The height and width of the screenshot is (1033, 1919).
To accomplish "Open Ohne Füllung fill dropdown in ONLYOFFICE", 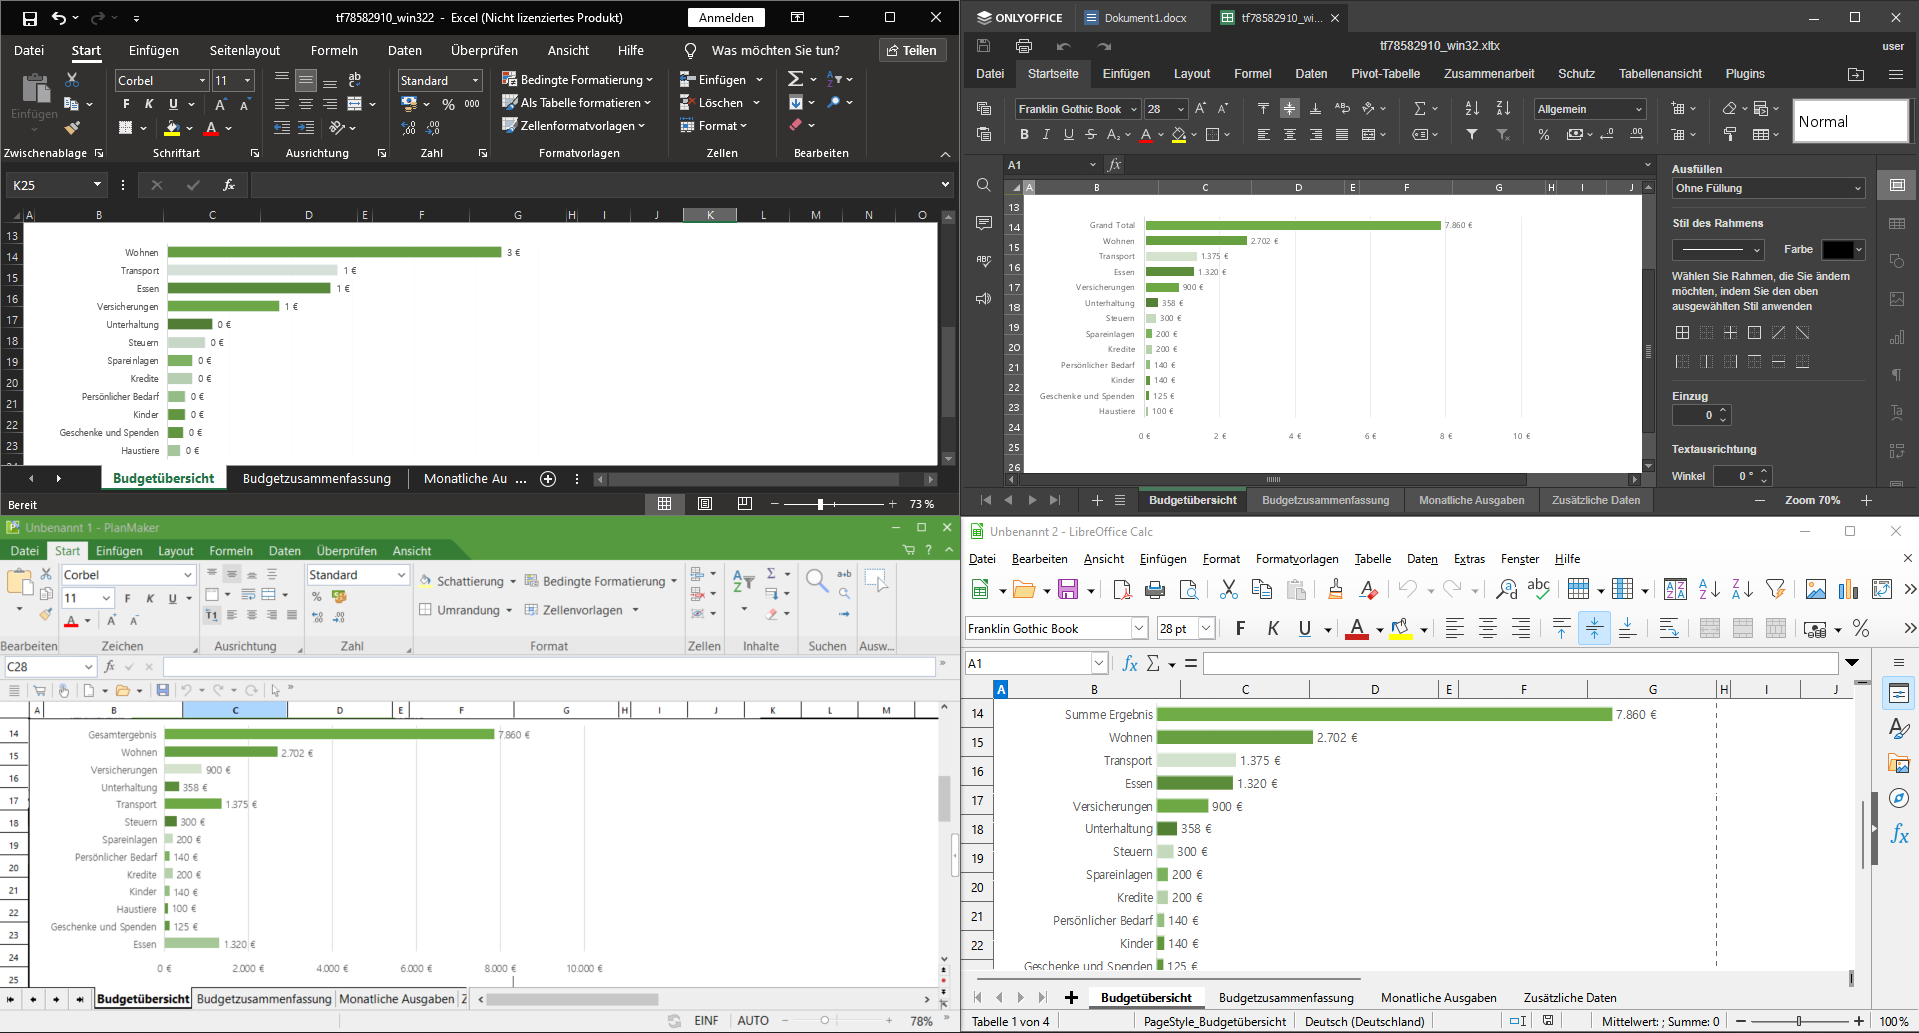I will (1858, 188).
